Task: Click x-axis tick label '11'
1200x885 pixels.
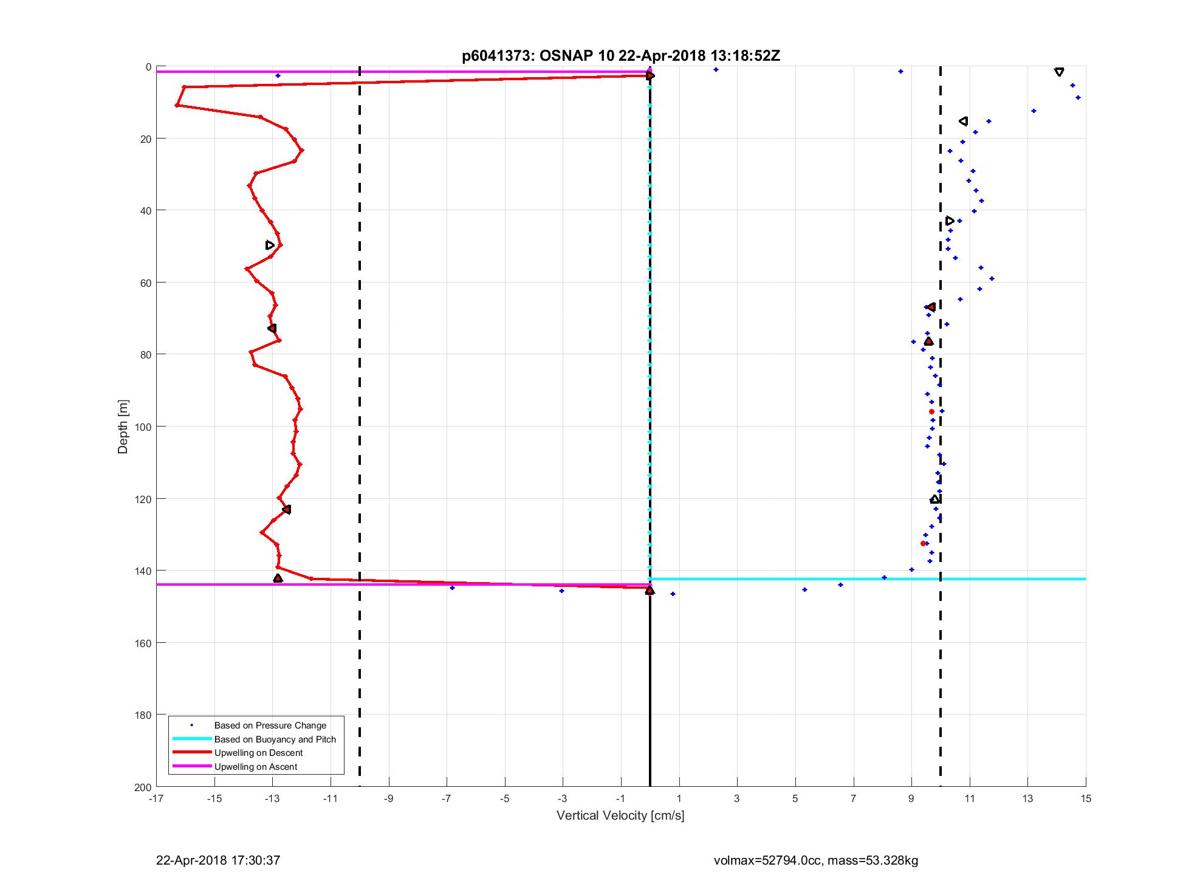Action: [969, 798]
